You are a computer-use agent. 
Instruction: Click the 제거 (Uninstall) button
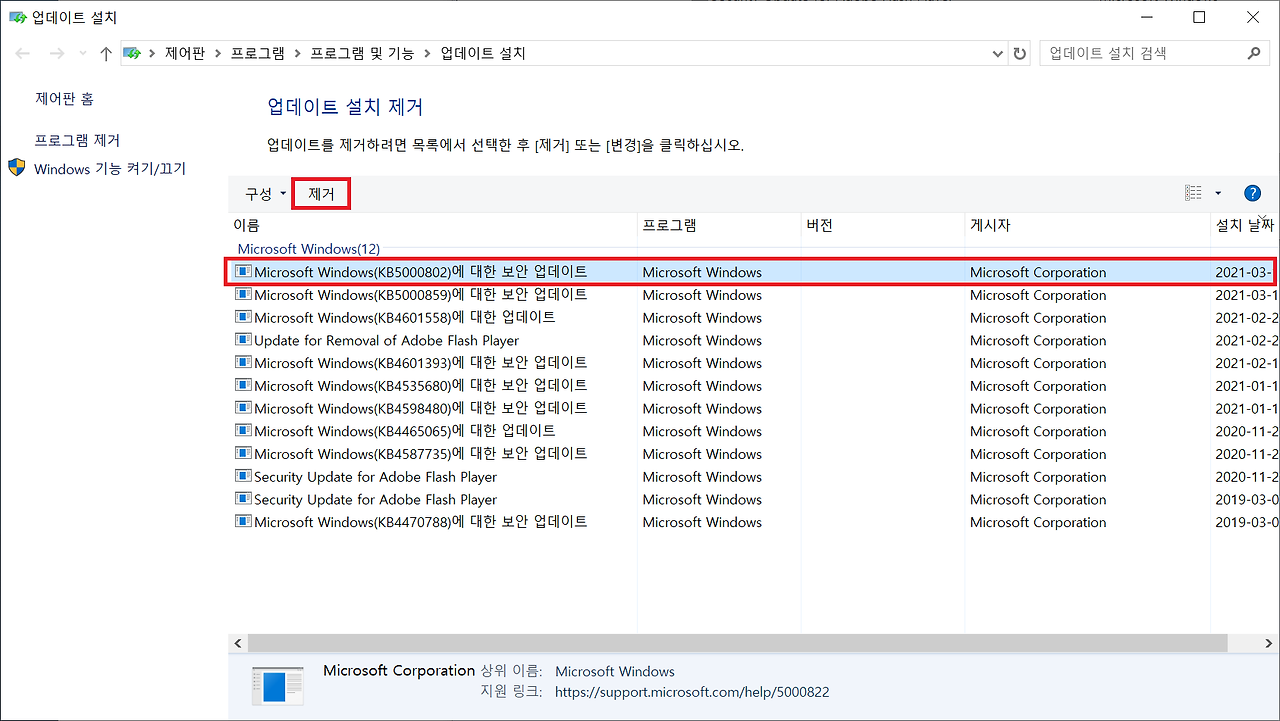tap(320, 192)
